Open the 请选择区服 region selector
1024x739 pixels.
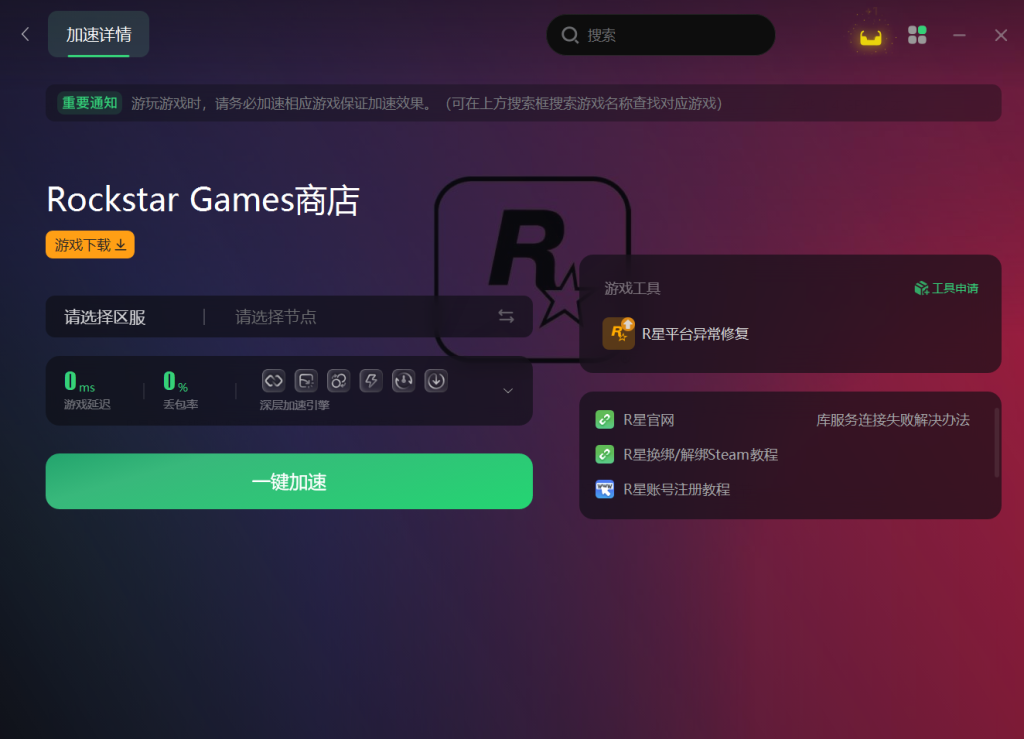point(105,317)
